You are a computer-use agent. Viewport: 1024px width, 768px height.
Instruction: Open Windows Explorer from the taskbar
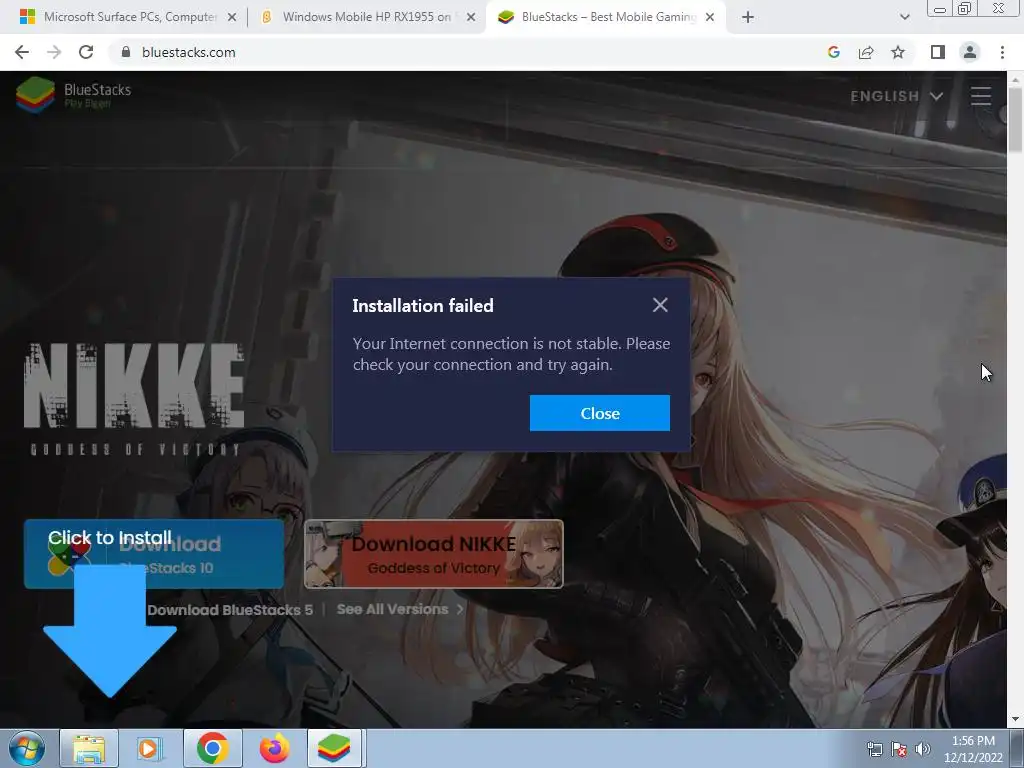(x=89, y=748)
